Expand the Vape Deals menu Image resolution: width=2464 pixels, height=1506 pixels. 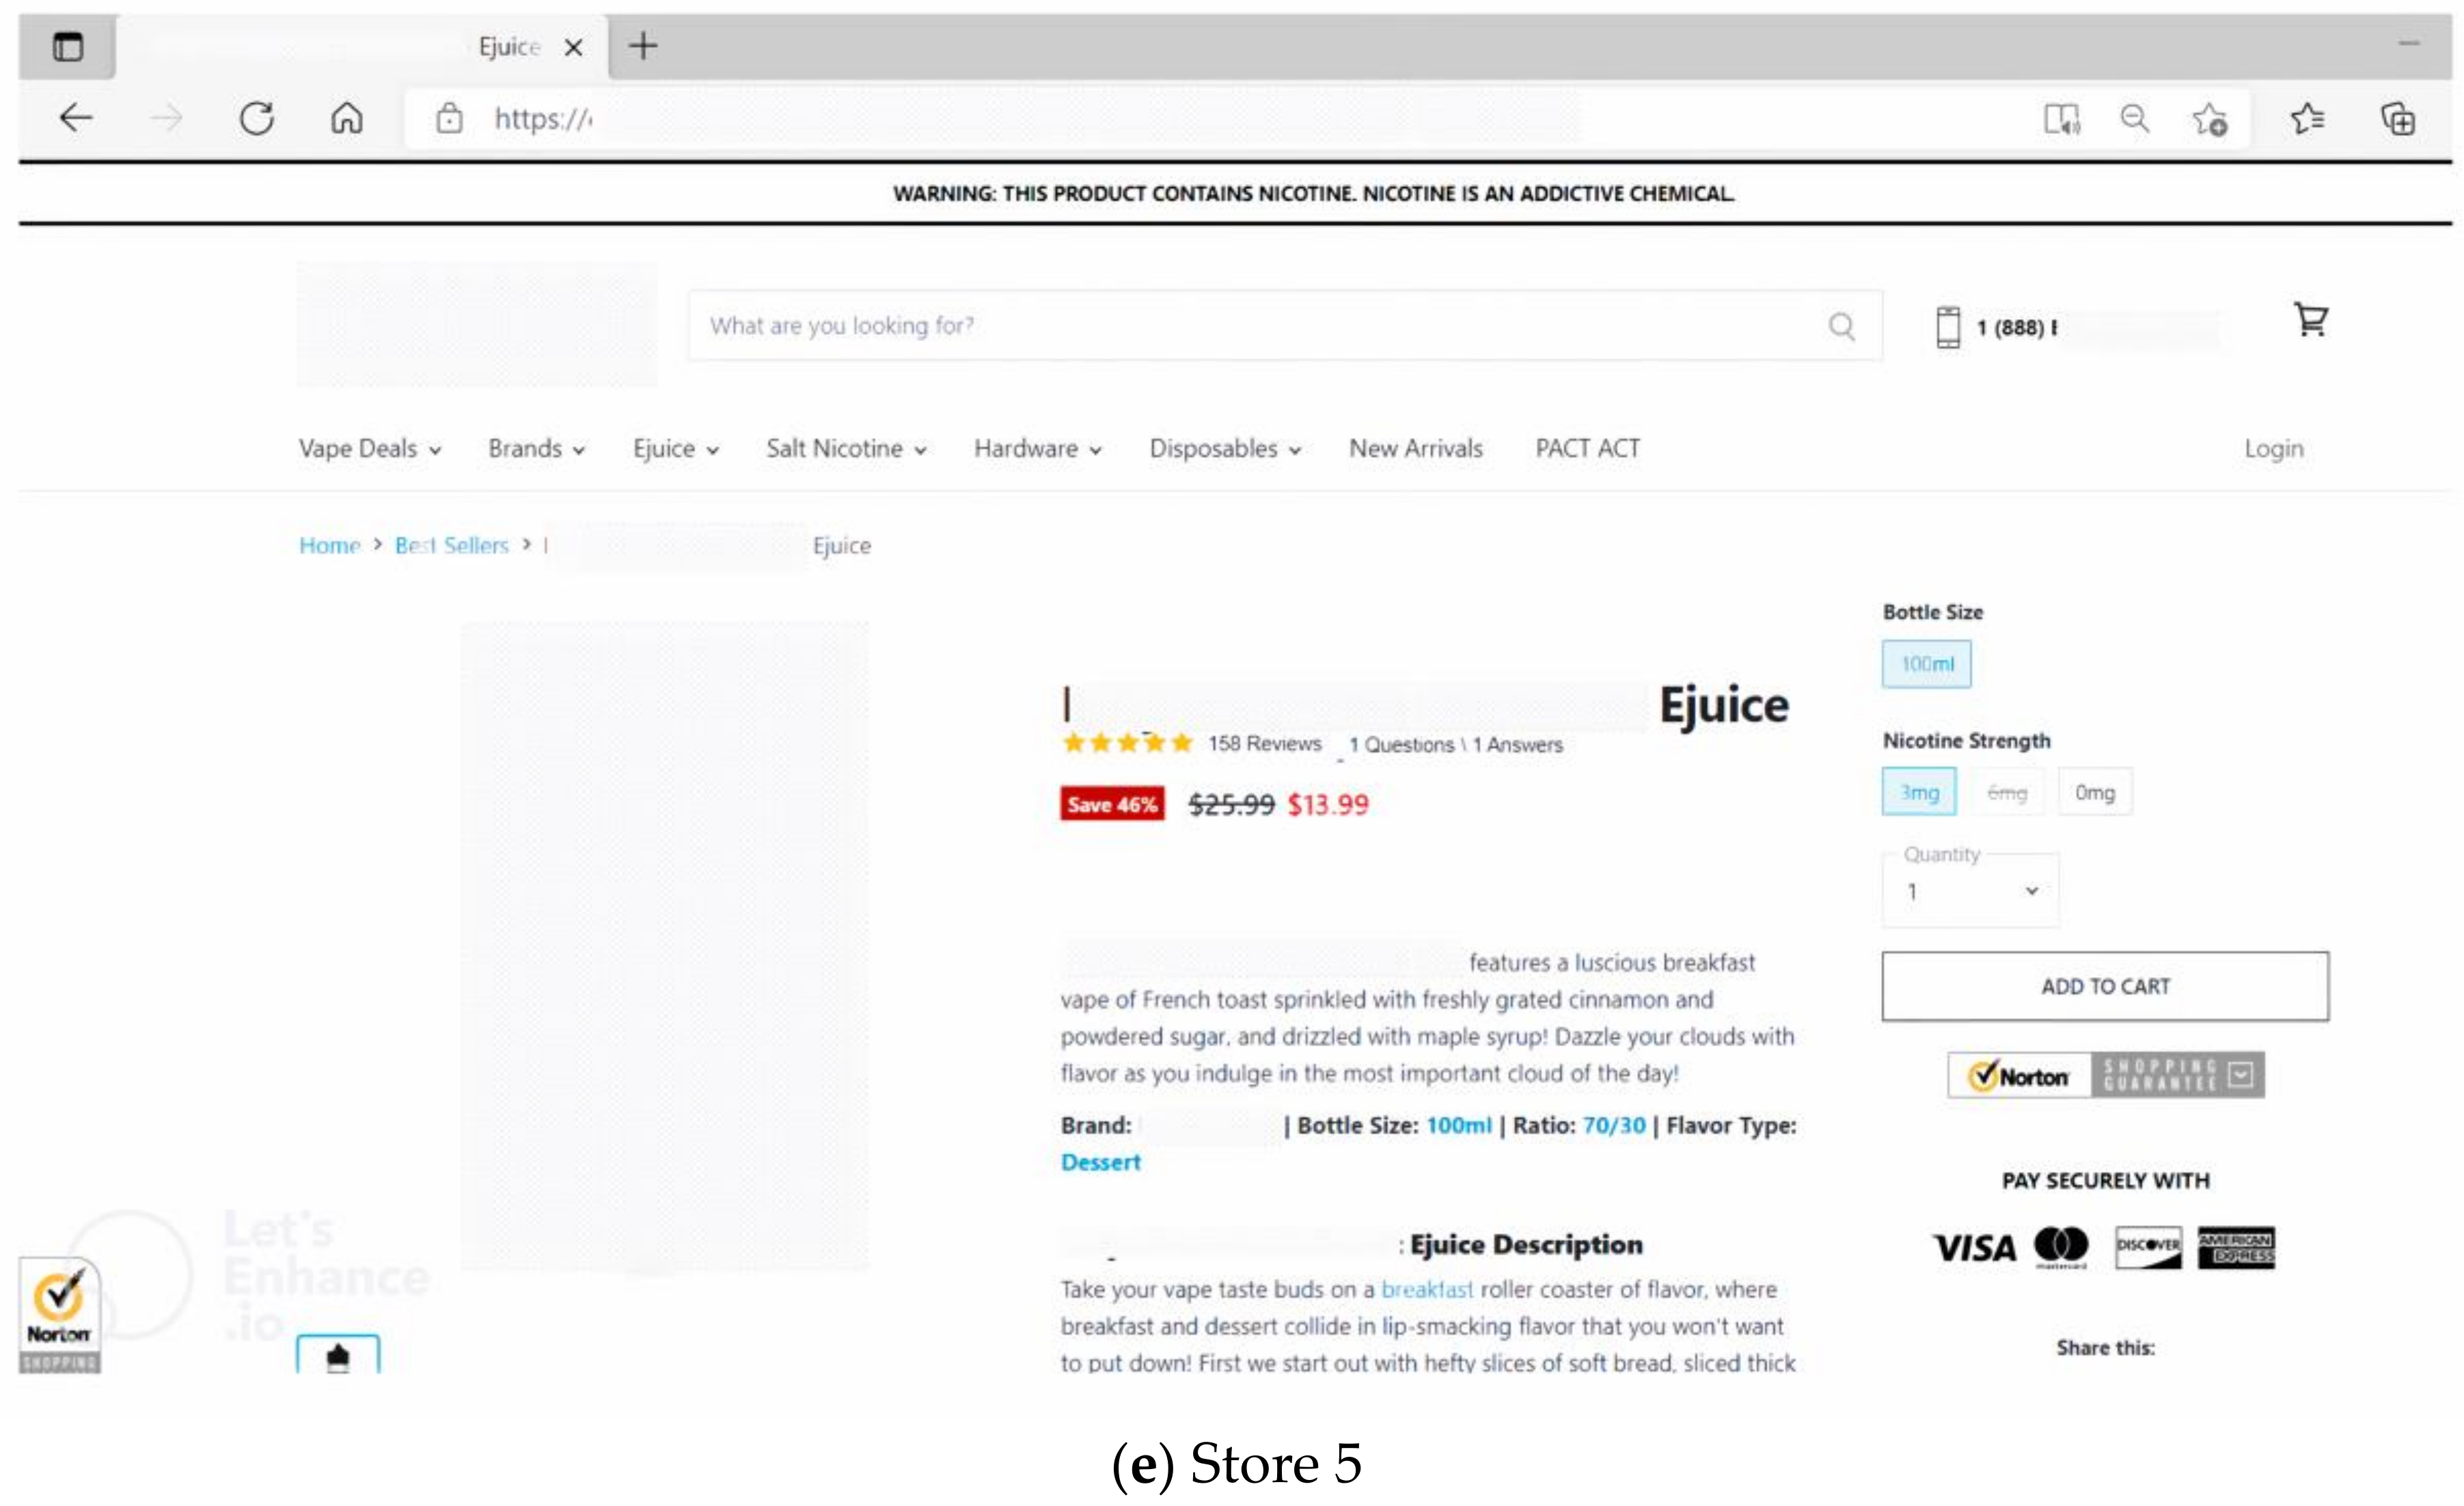click(x=369, y=449)
